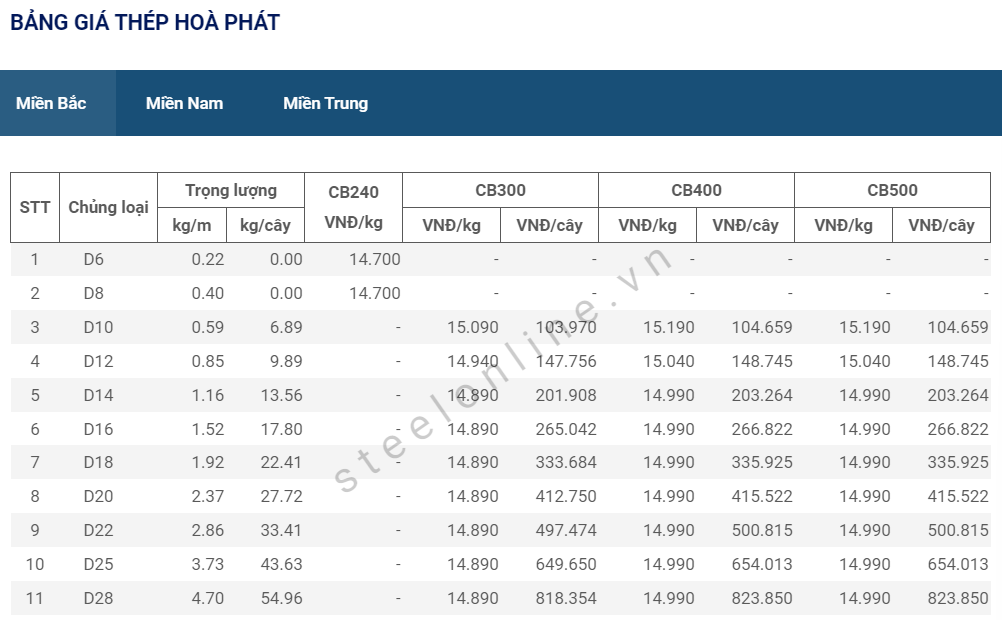Viewport: 1002px width, 620px height.
Task: Click the CB300 group header
Action: coord(500,190)
